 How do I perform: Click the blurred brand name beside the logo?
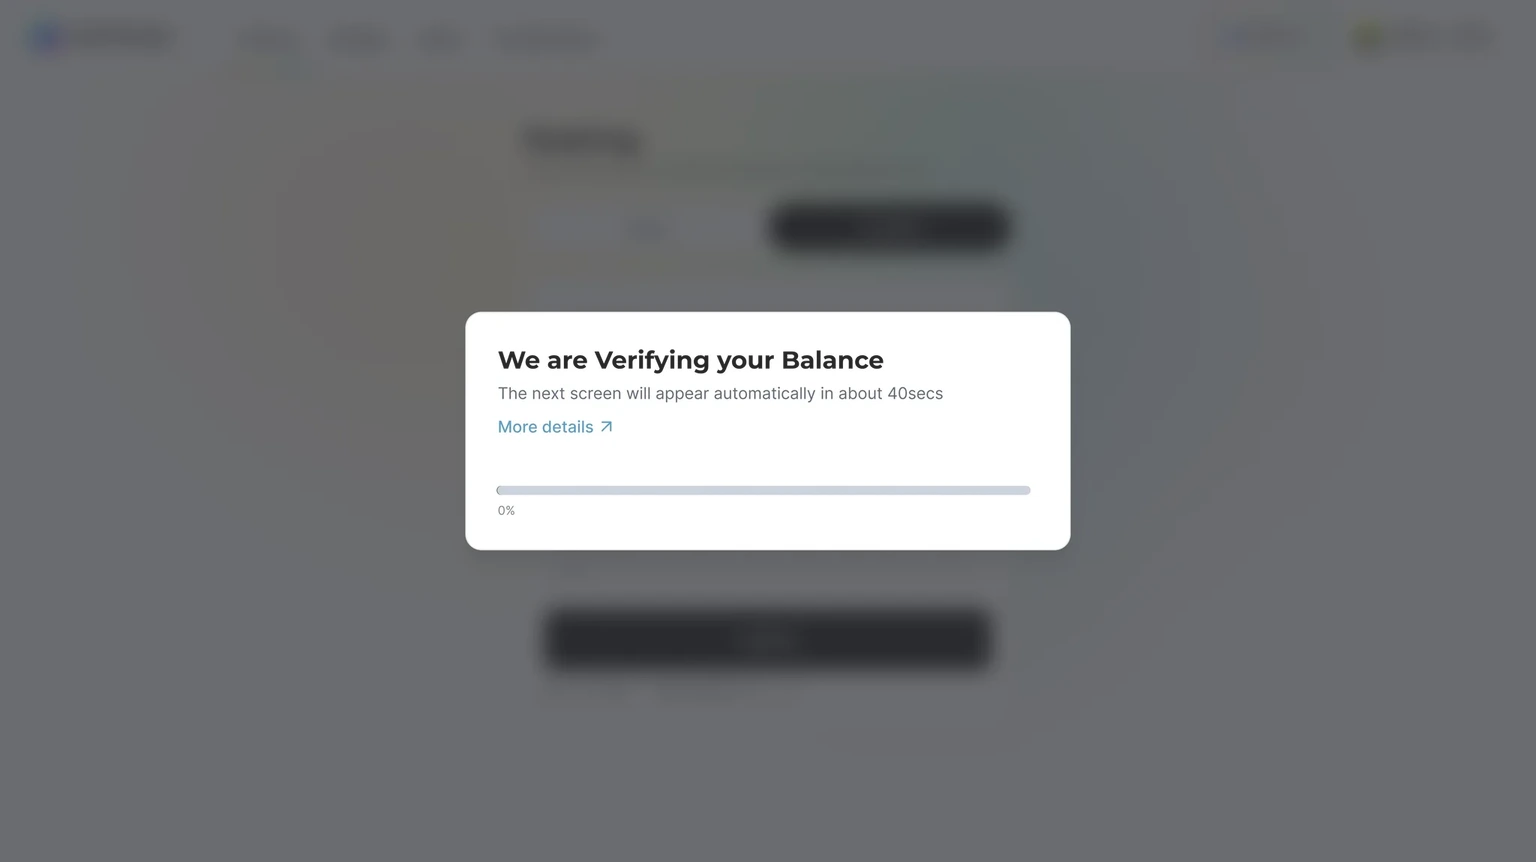[x=122, y=38]
